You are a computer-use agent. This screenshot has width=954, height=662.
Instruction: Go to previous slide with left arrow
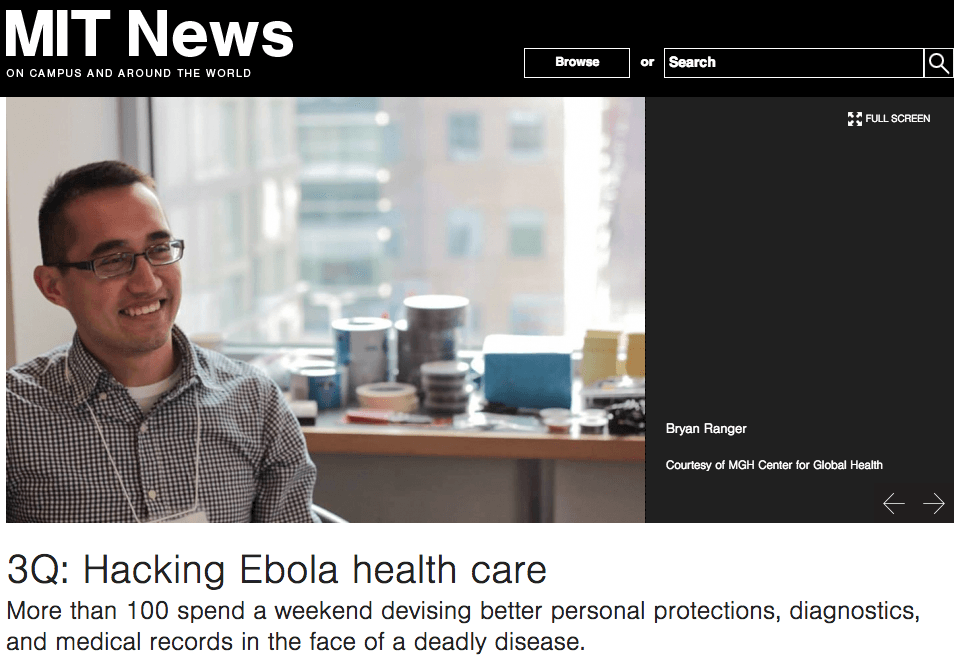(x=894, y=504)
